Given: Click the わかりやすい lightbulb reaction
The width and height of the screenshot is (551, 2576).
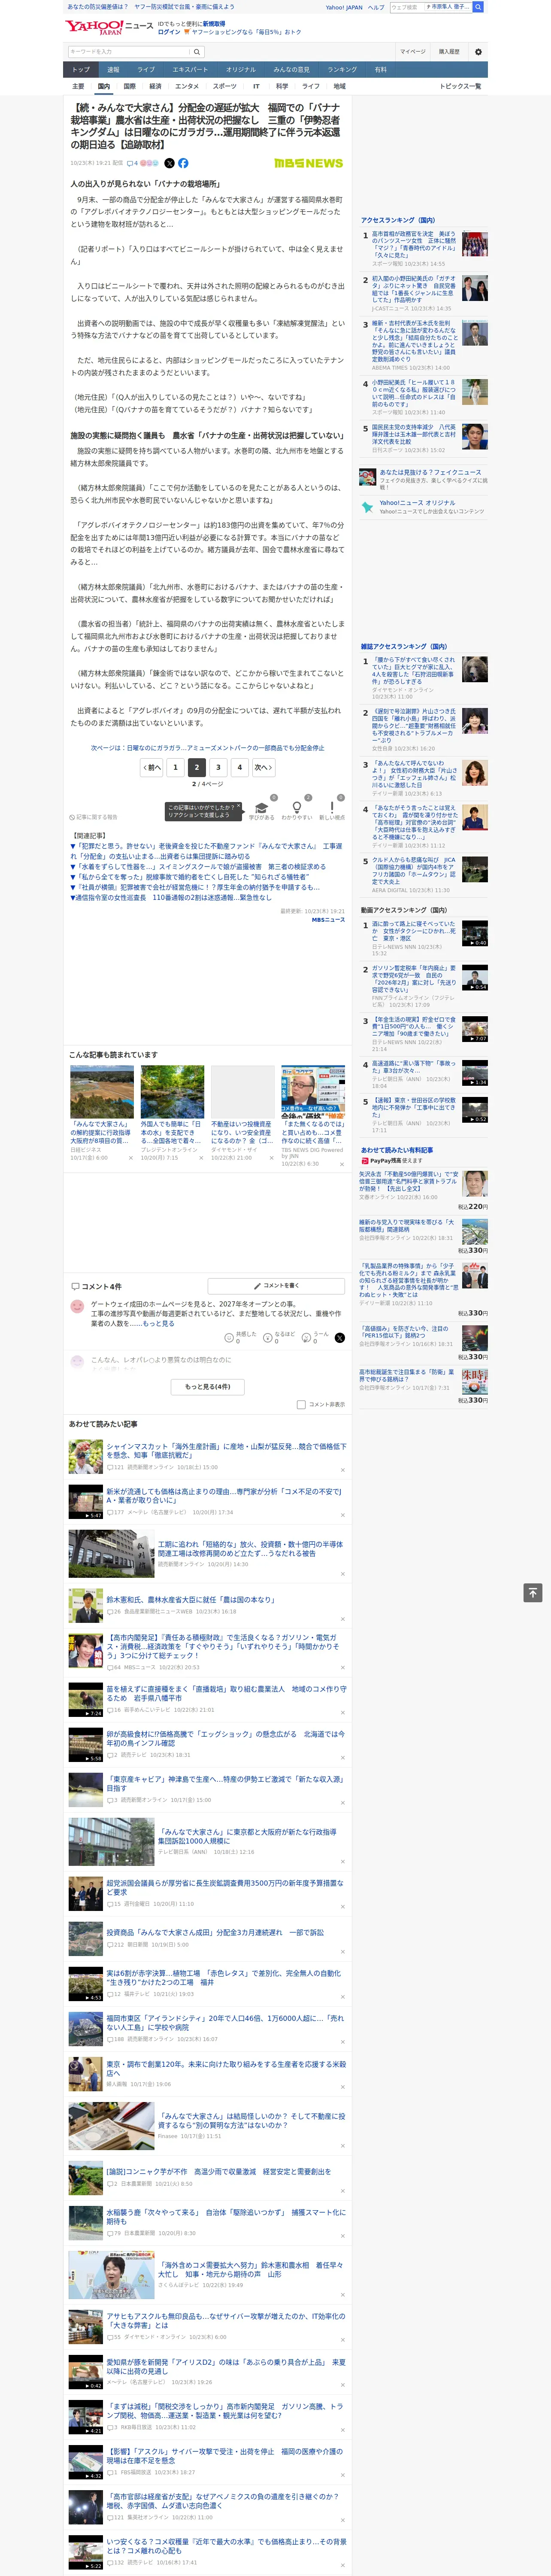Looking at the screenshot, I should coord(296,808).
